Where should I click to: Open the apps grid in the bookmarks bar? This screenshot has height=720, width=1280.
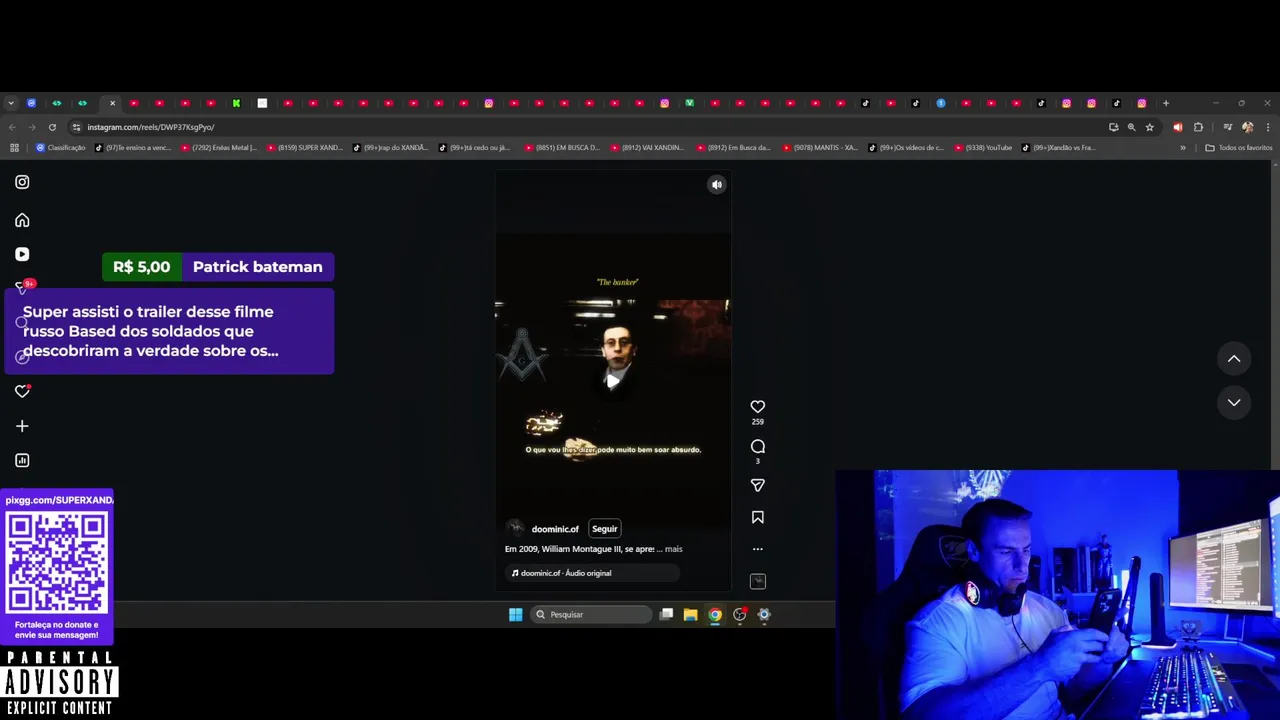(14, 148)
